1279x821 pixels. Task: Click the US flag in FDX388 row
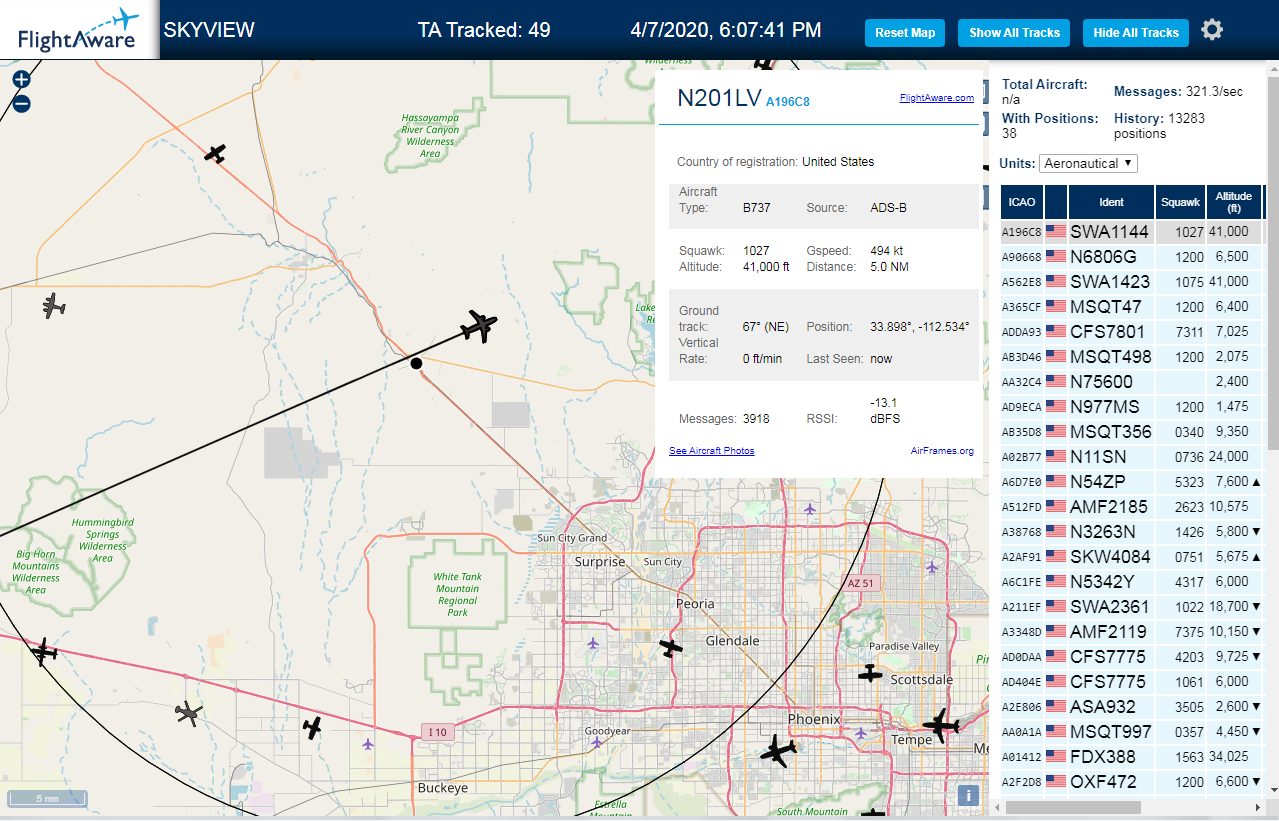pos(1056,756)
